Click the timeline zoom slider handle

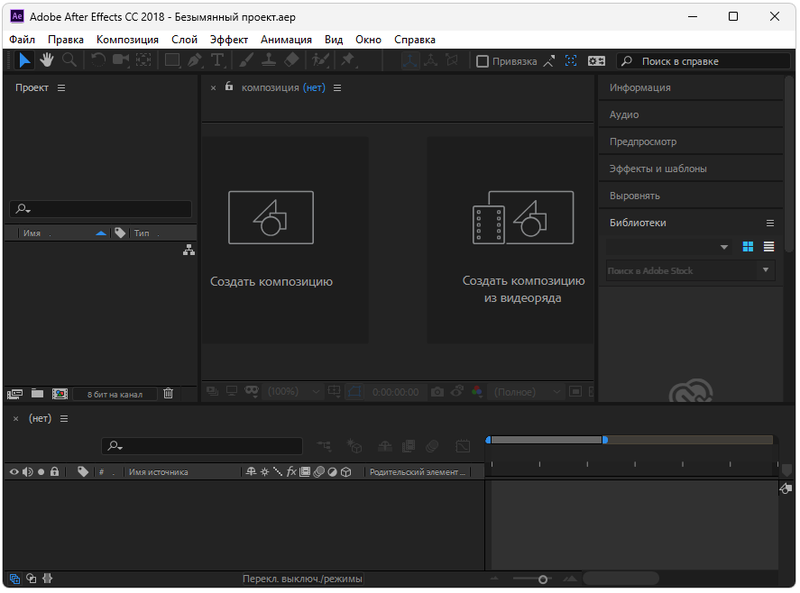coord(543,579)
